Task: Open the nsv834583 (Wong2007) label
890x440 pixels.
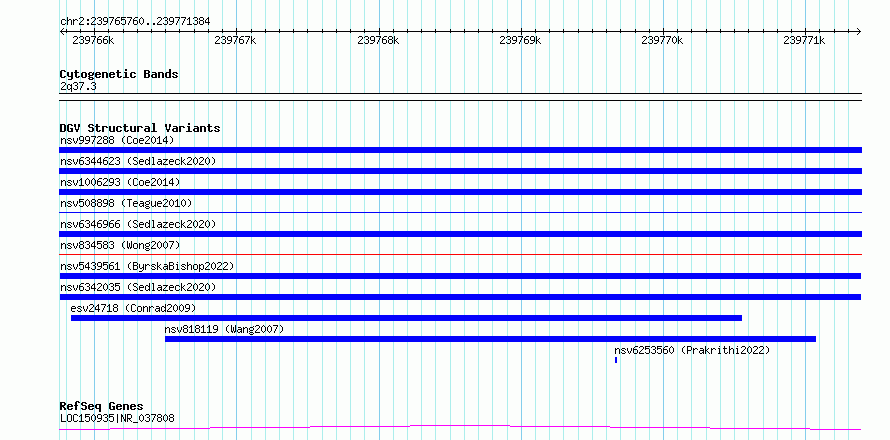Action: 120,245
